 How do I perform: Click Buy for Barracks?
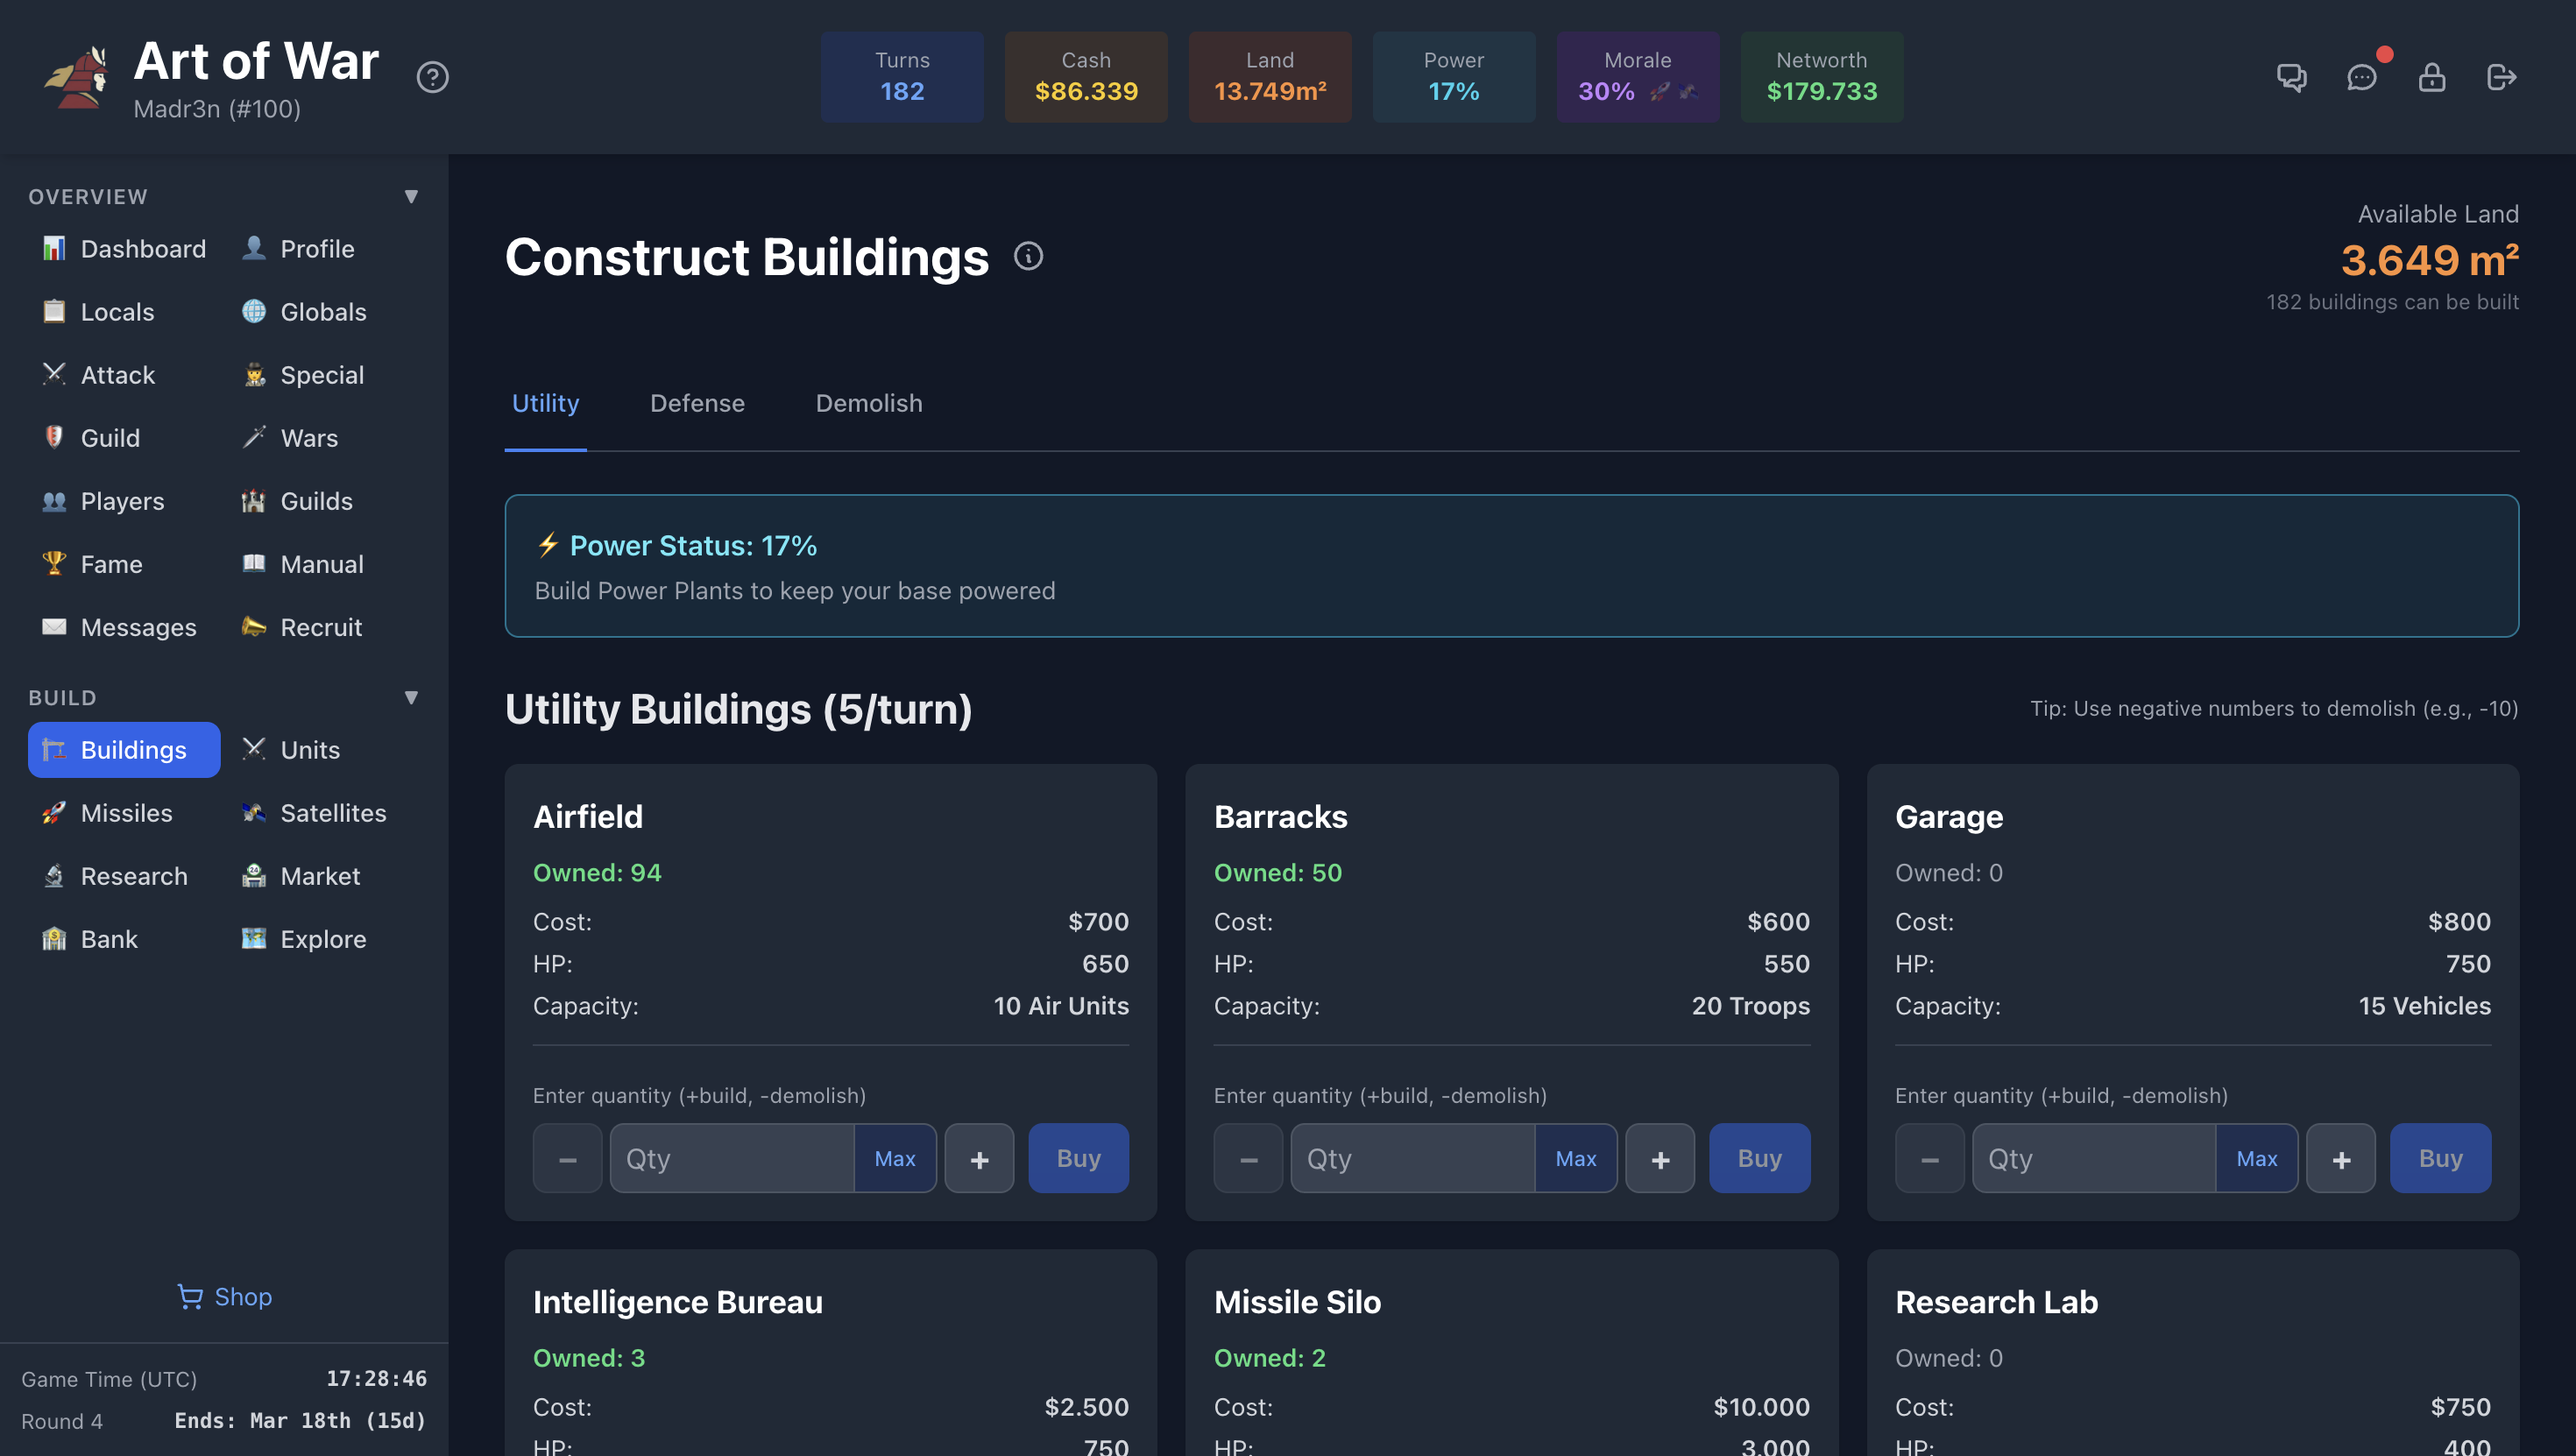click(1759, 1158)
